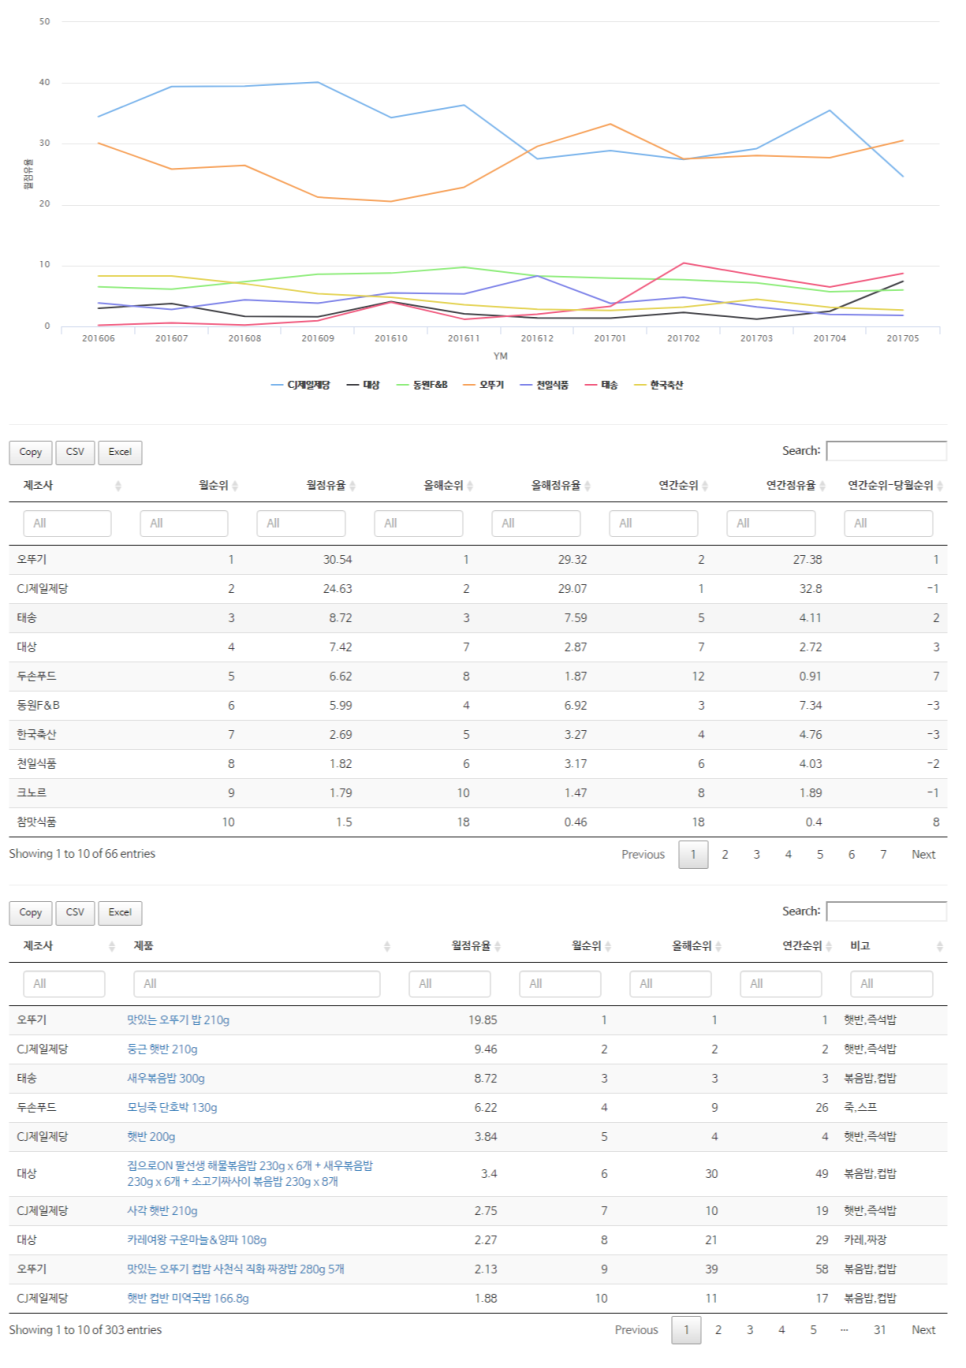Open product link 사각 햇반 210g
This screenshot has width=966, height=1368.
point(162,1210)
